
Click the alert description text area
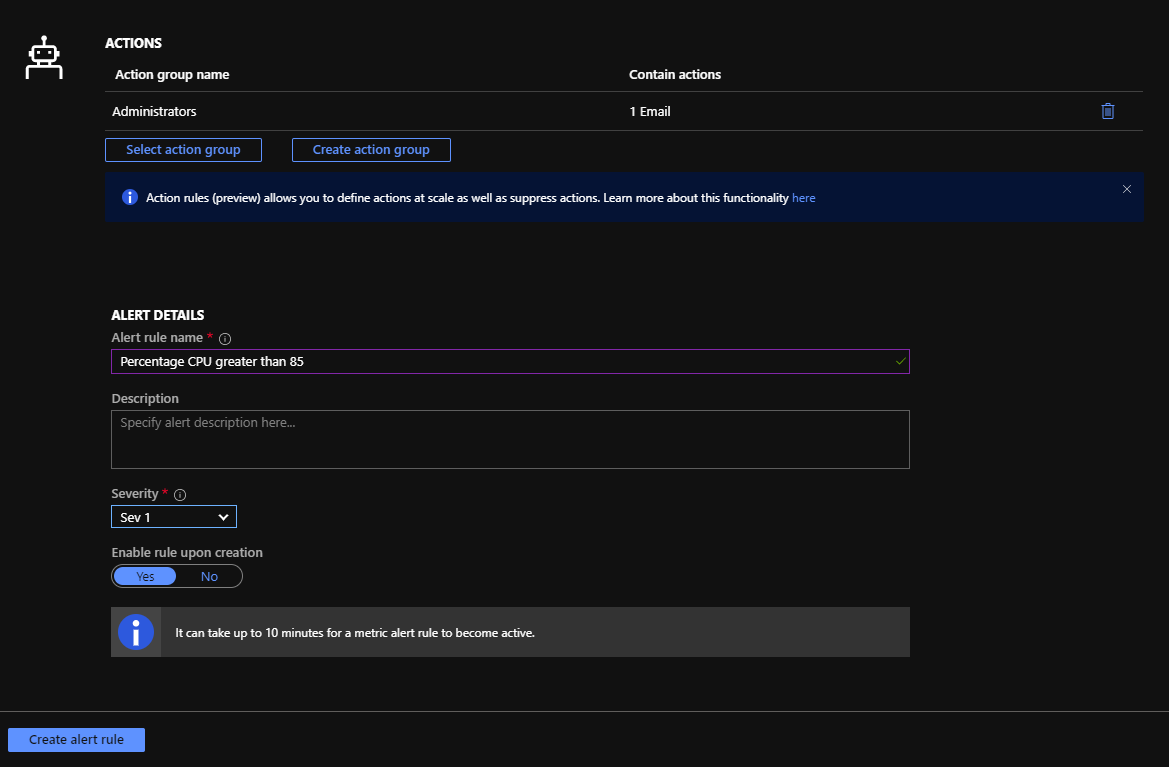[510, 439]
